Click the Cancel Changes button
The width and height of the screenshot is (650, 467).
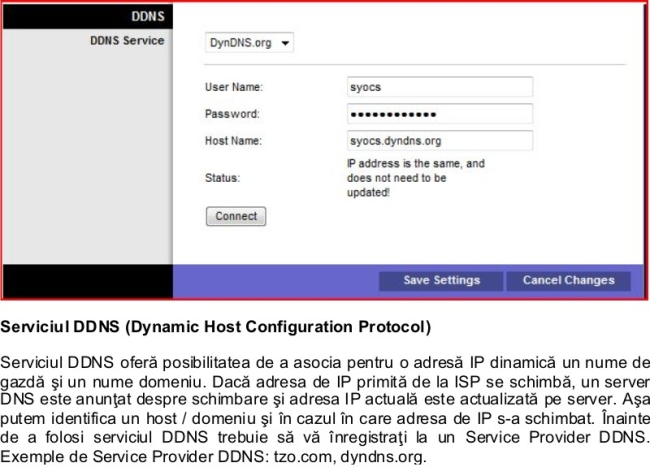(x=569, y=281)
